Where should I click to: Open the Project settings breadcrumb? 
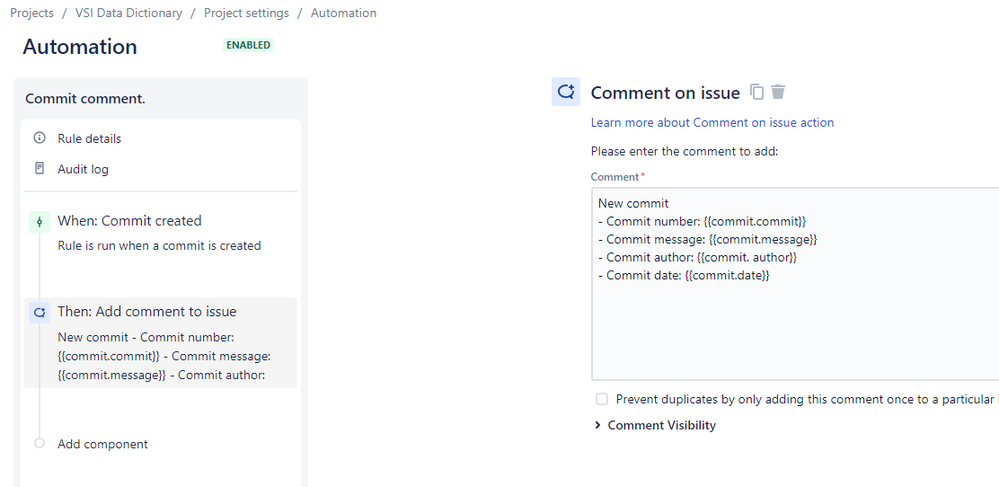pos(246,13)
